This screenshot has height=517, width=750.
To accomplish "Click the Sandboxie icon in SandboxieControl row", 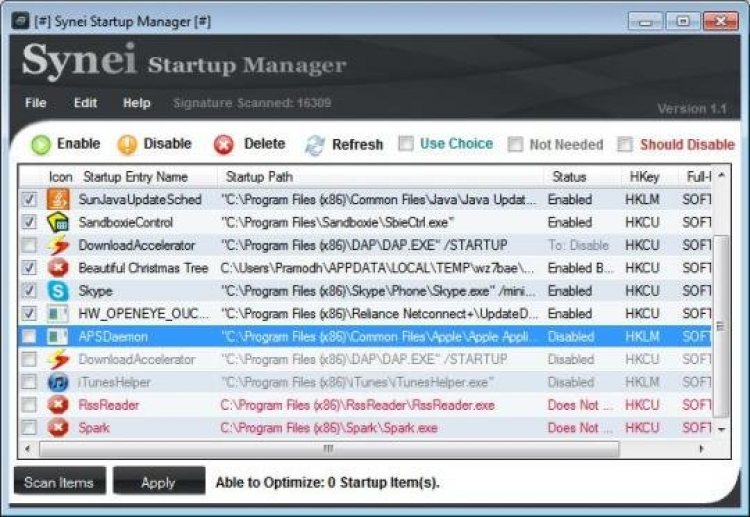I will pos(58,222).
